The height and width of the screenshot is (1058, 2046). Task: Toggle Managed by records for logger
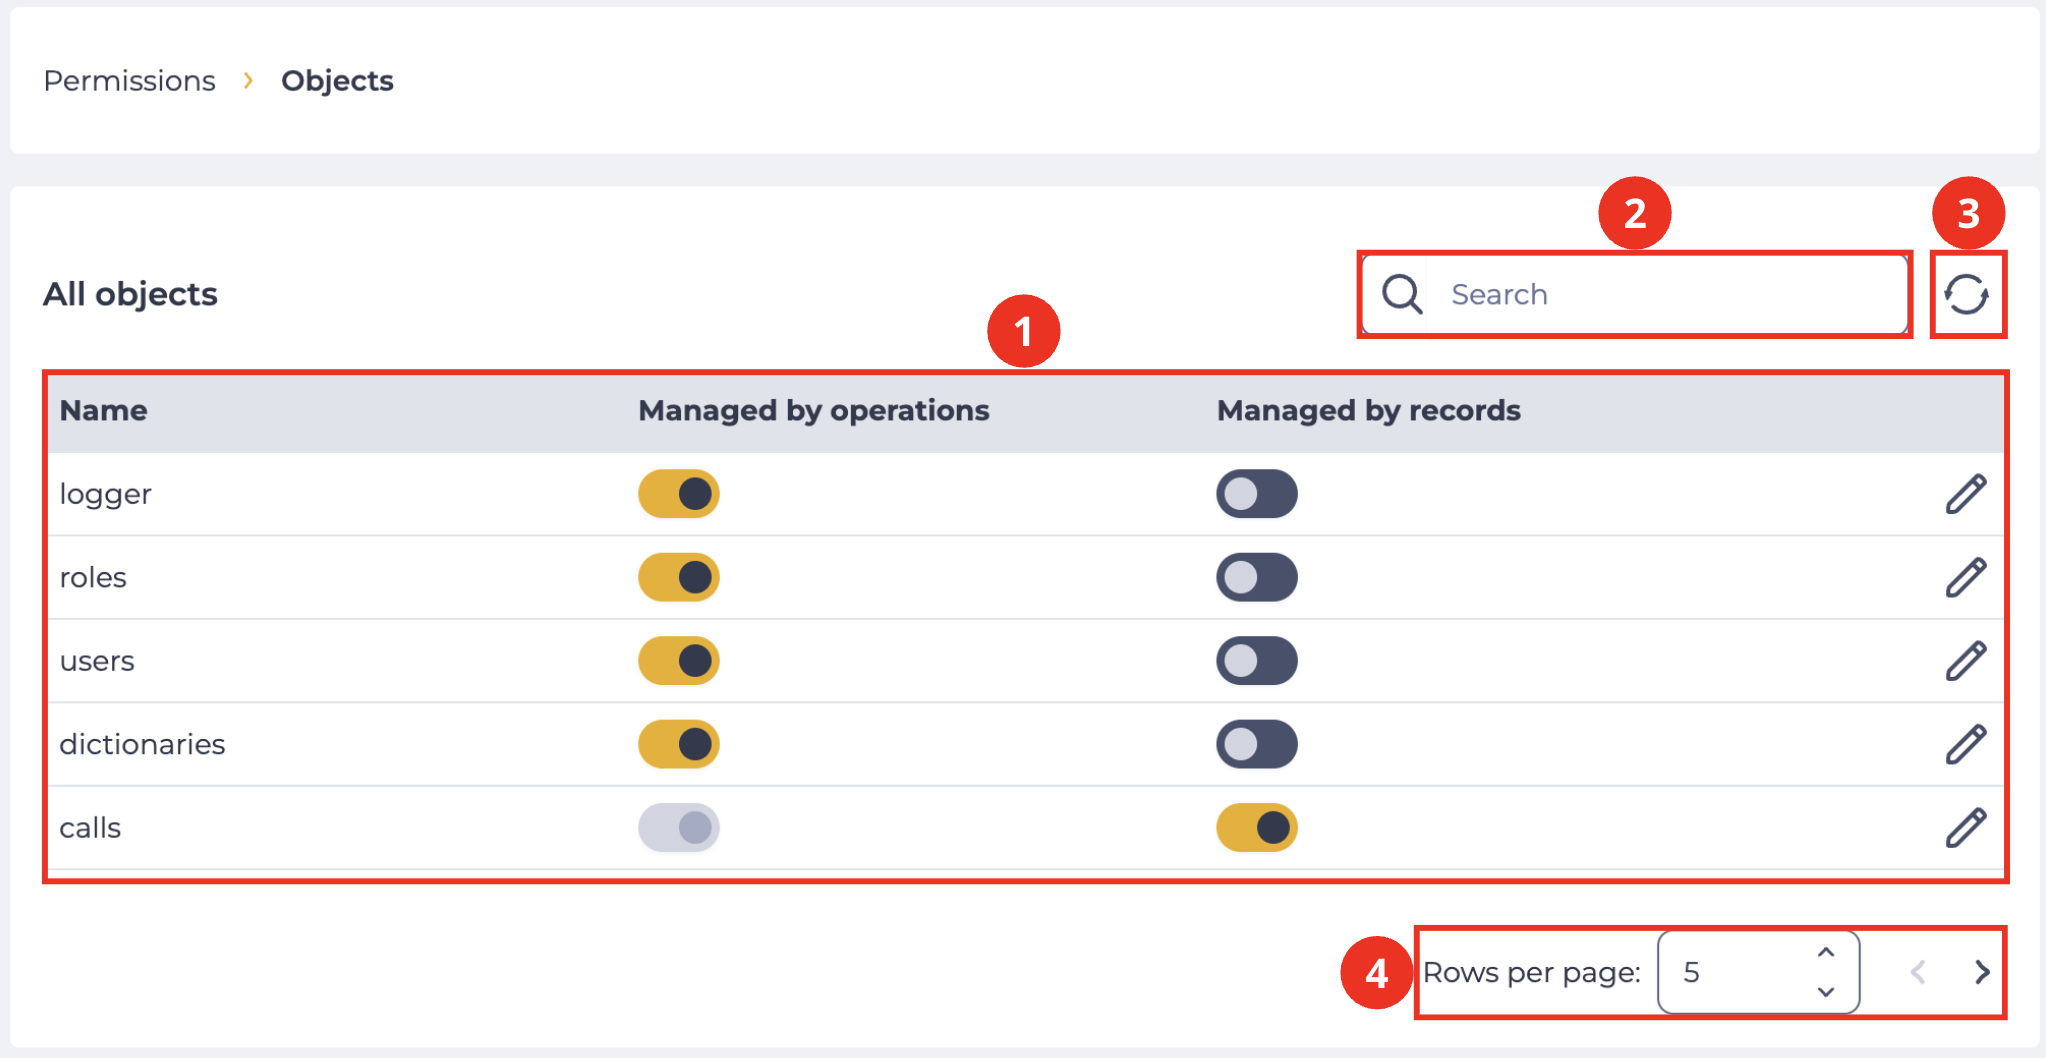pyautogui.click(x=1257, y=494)
